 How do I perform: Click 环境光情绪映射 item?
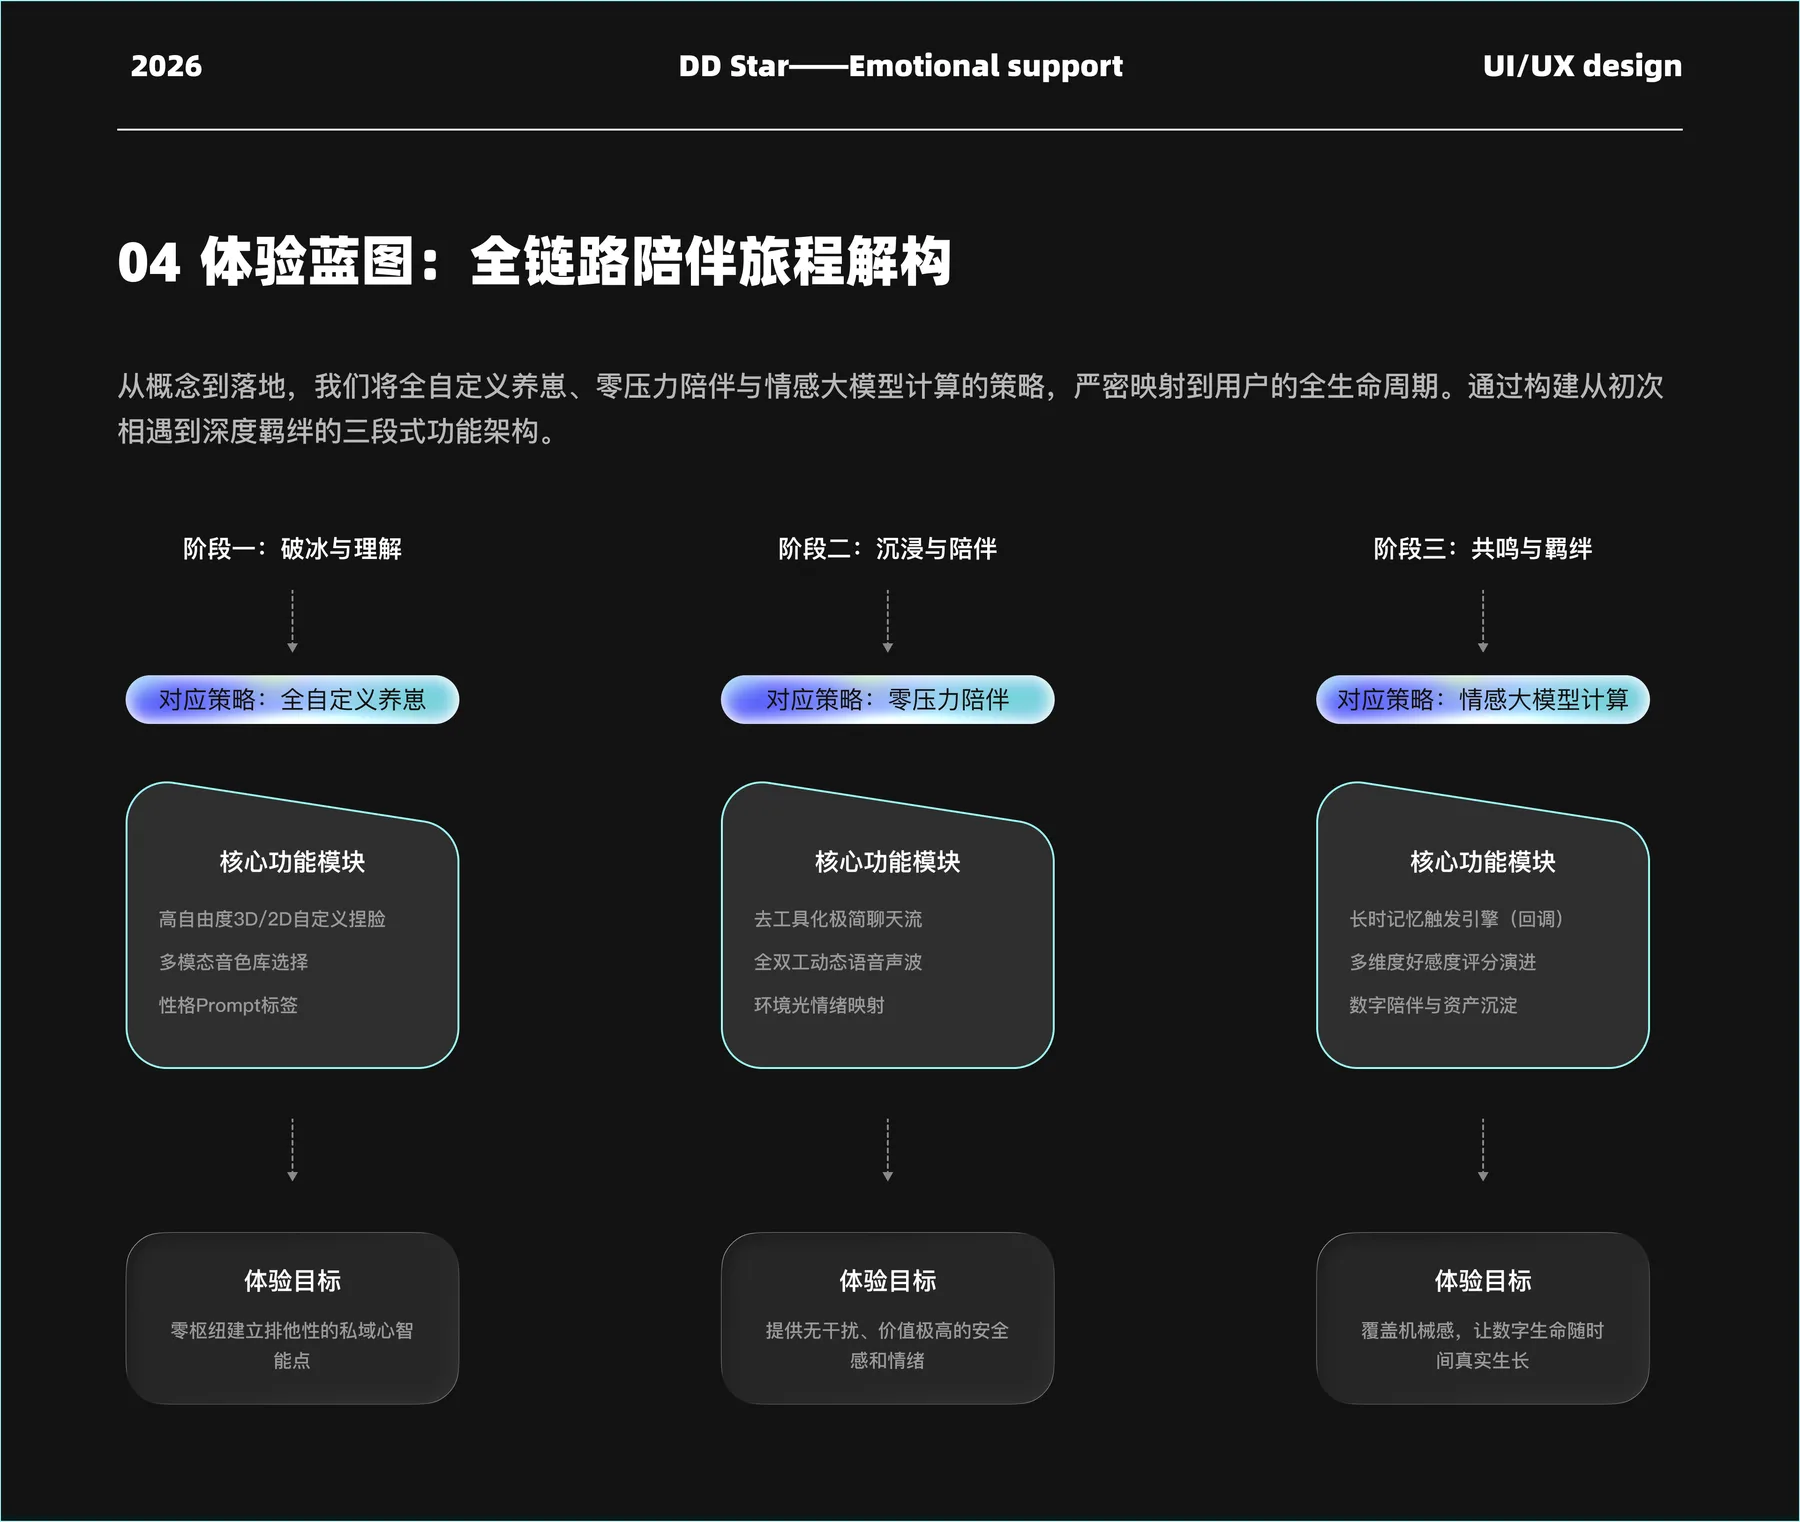819,1005
